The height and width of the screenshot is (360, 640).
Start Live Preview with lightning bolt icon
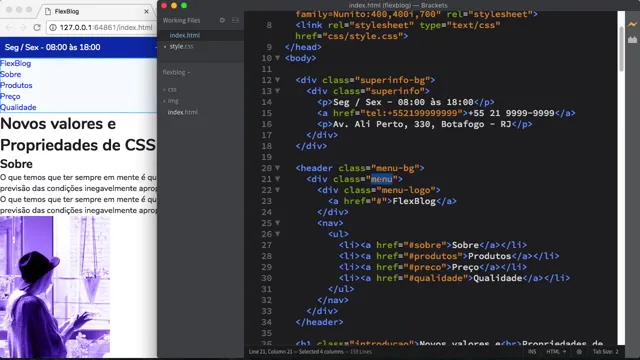click(632, 24)
